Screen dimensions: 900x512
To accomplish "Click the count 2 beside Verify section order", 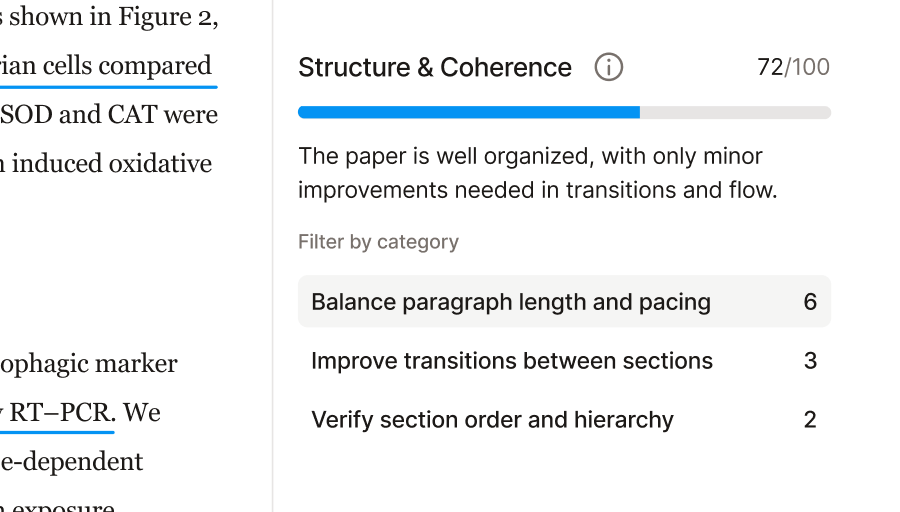I will click(x=810, y=420).
